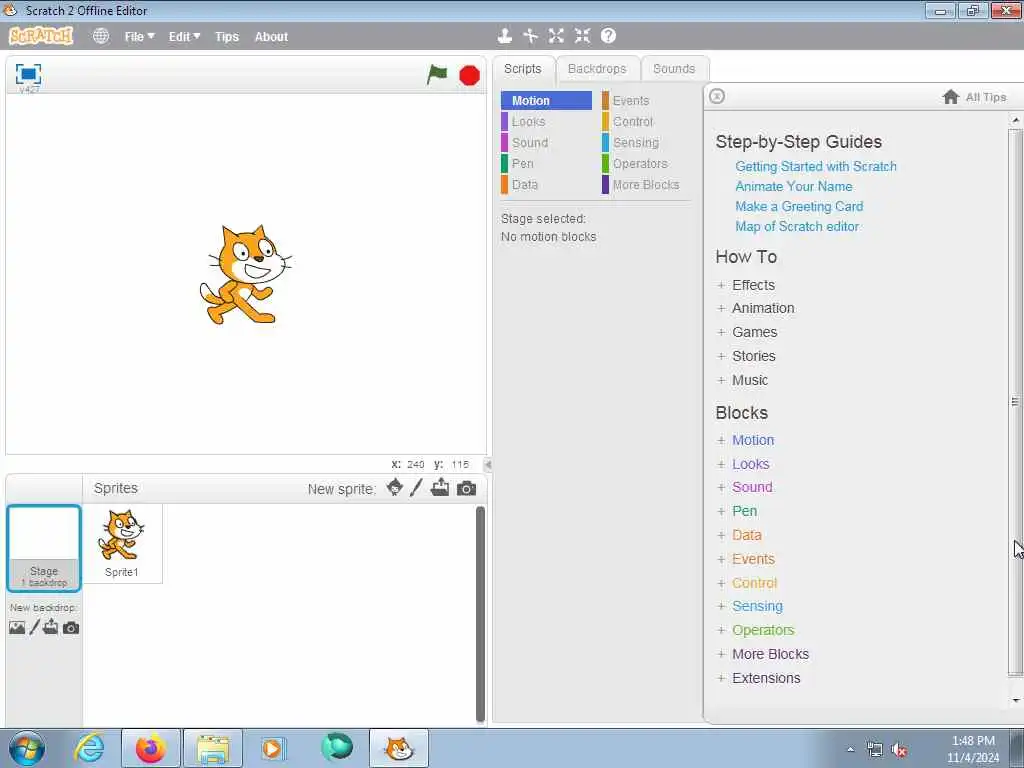Select the Sprite1 thumbnail
1024x768 pixels.
click(x=122, y=543)
